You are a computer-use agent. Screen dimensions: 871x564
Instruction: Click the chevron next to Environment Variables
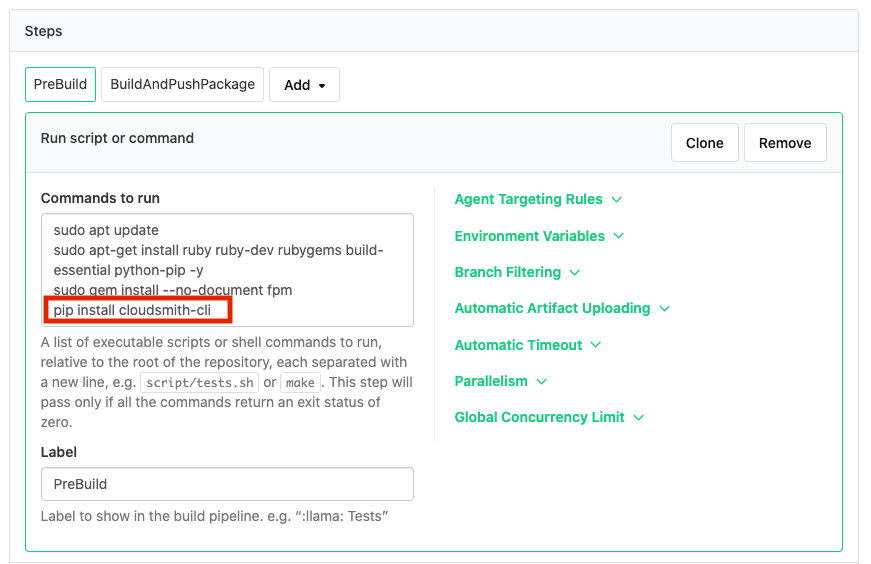pos(619,236)
